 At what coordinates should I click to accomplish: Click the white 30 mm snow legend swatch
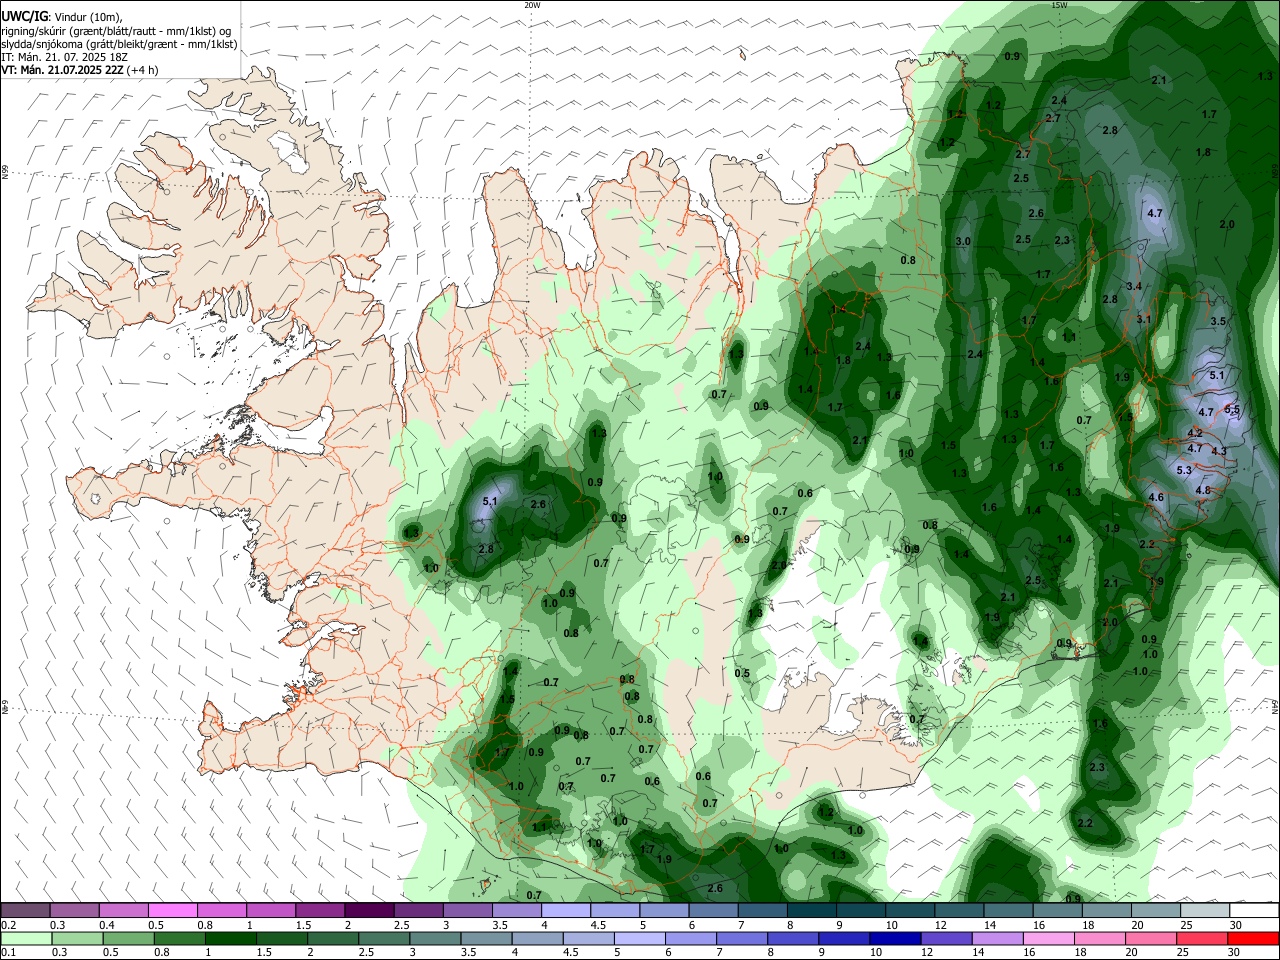1254,911
